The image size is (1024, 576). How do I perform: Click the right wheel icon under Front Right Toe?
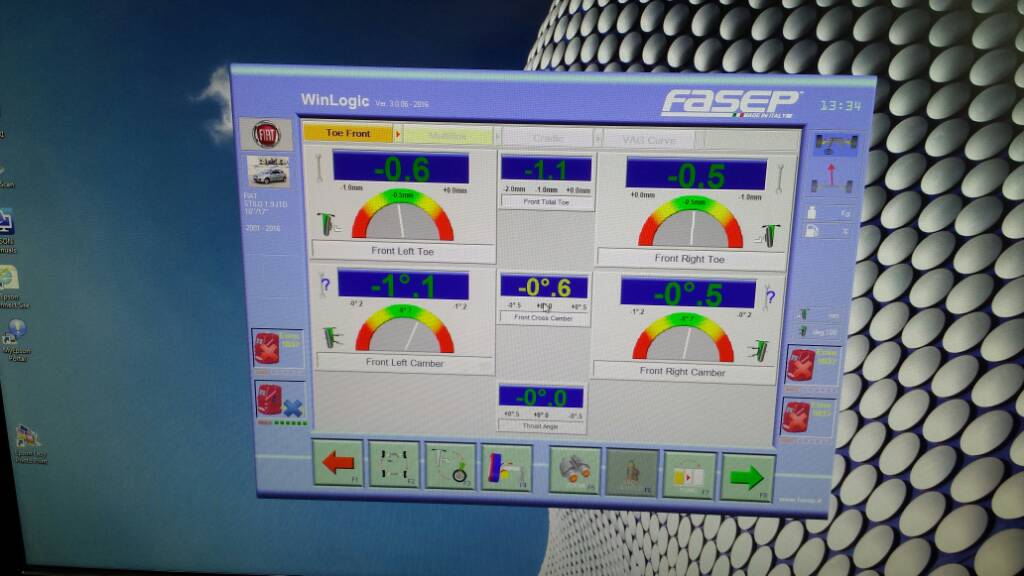769,236
